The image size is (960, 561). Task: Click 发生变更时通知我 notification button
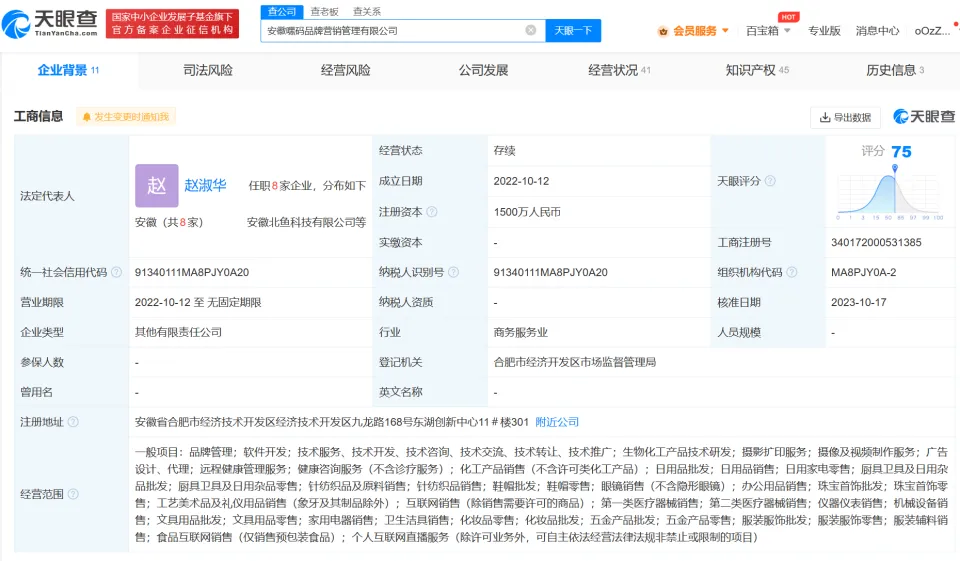(x=126, y=116)
